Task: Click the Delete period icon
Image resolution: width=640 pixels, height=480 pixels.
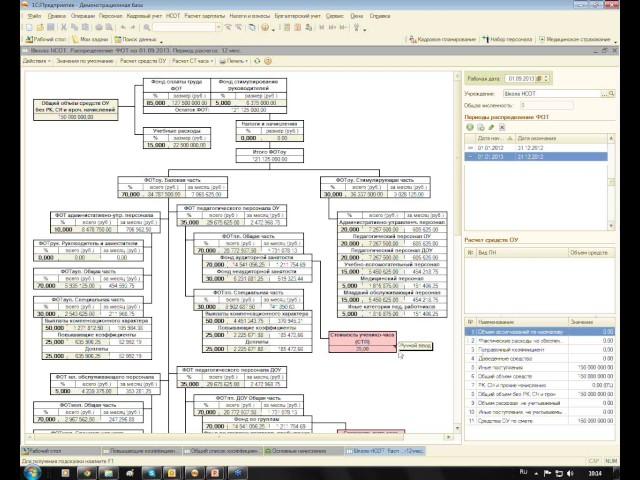Action: (502, 127)
